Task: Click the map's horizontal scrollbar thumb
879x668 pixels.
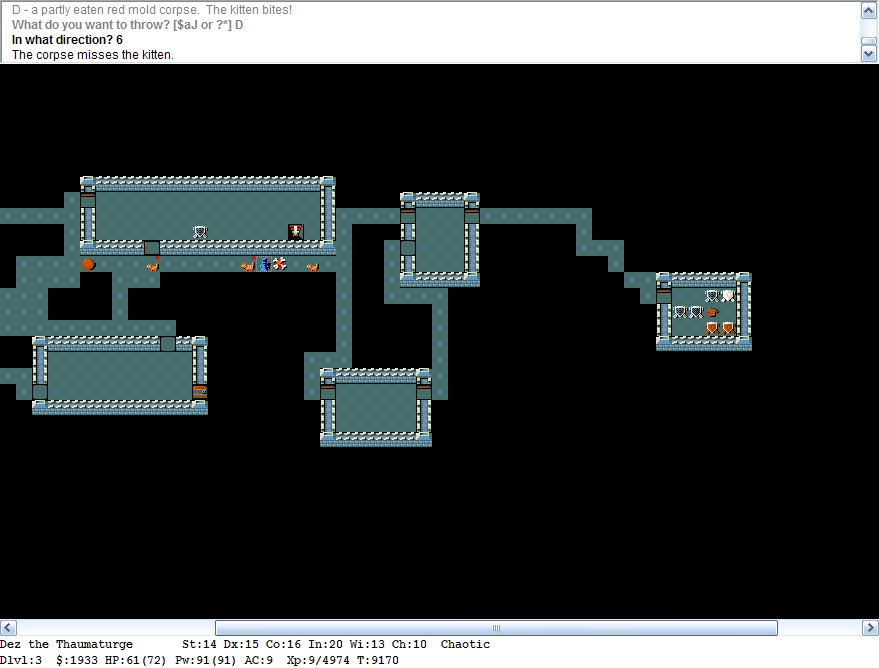Action: click(496, 628)
